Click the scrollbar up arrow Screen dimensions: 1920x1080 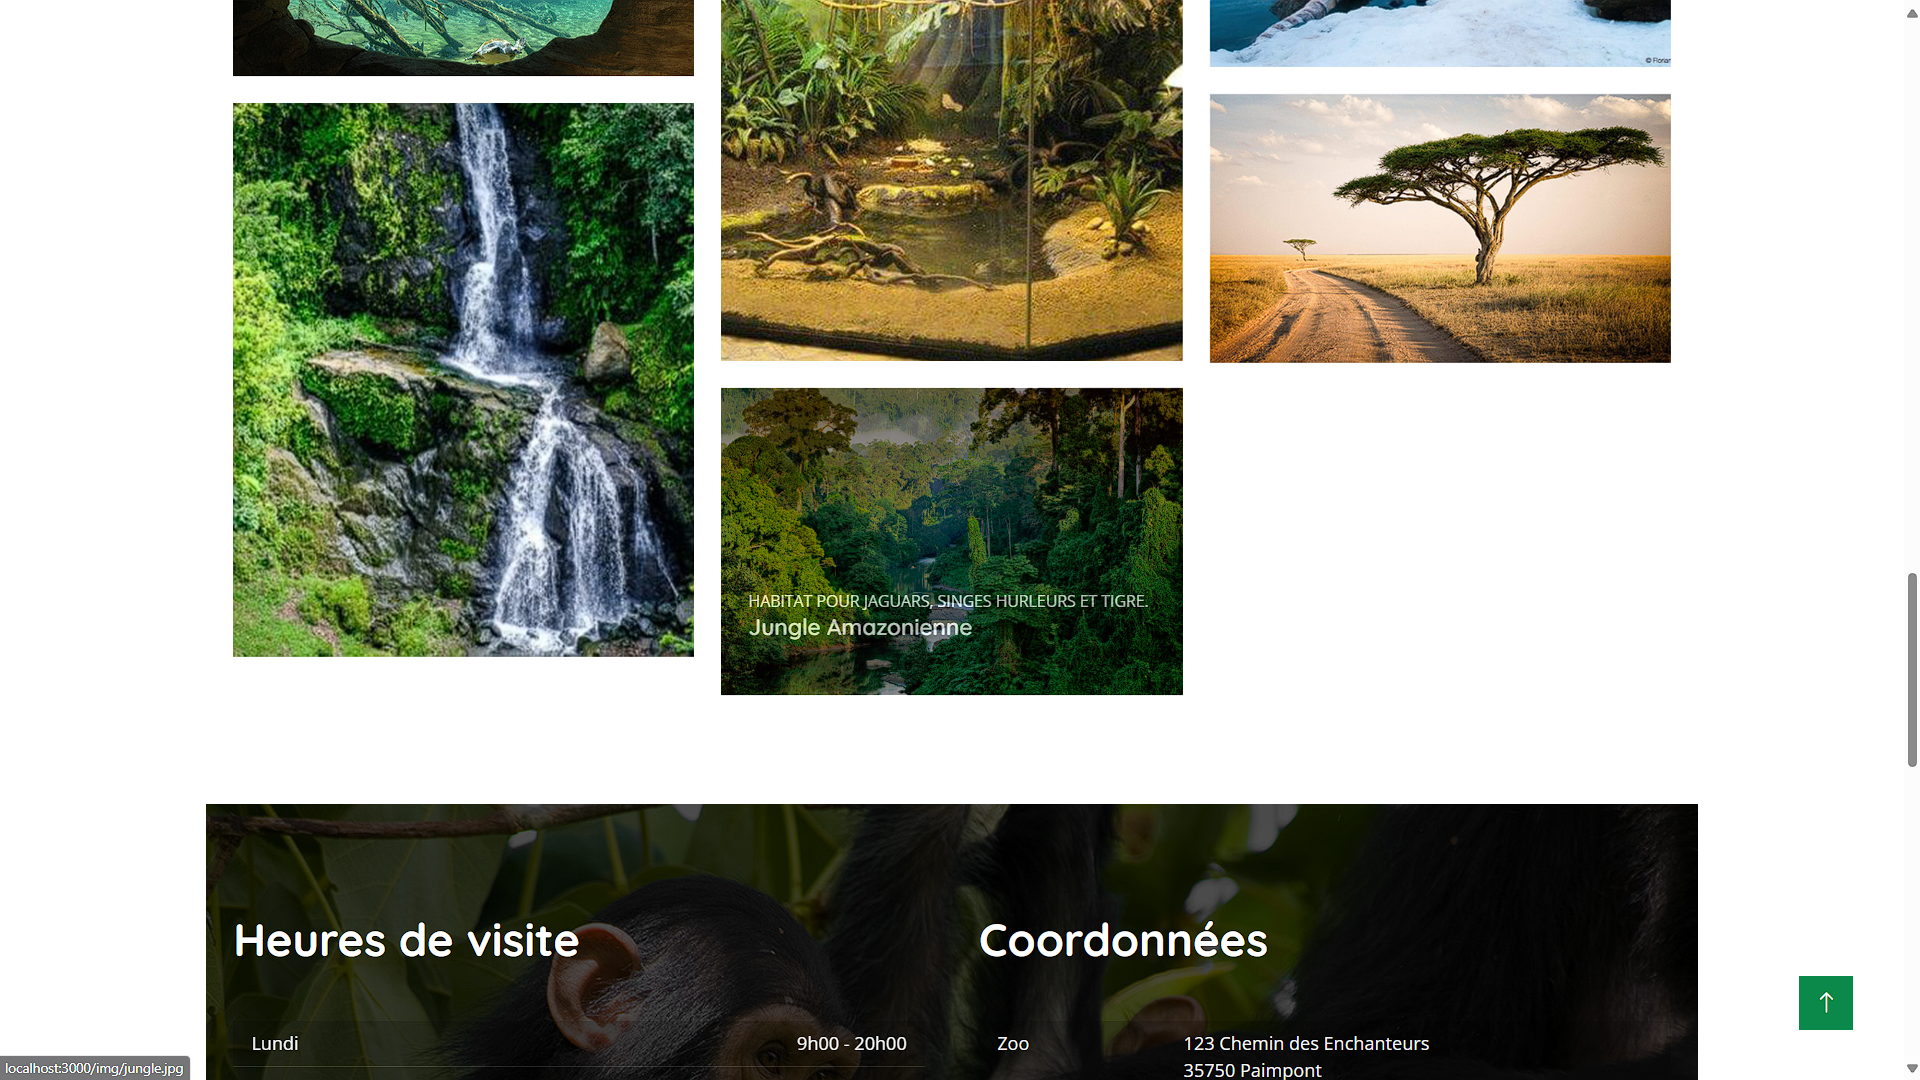pos(1912,13)
